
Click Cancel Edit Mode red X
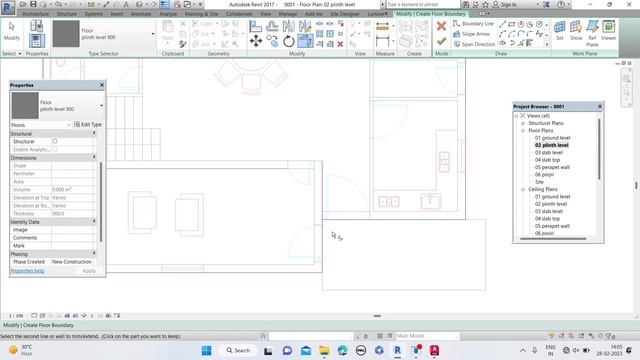pyautogui.click(x=441, y=27)
